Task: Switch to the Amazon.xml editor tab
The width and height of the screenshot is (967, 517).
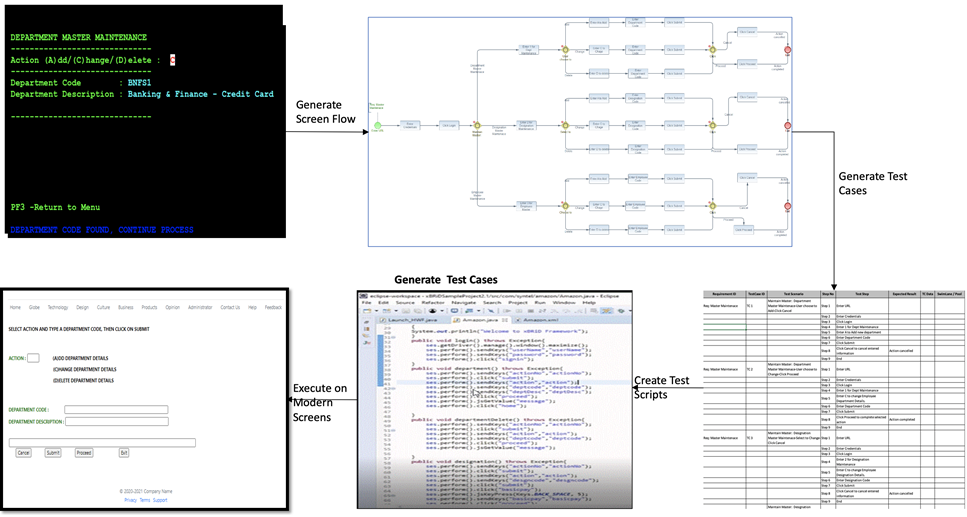Action: click(538, 320)
